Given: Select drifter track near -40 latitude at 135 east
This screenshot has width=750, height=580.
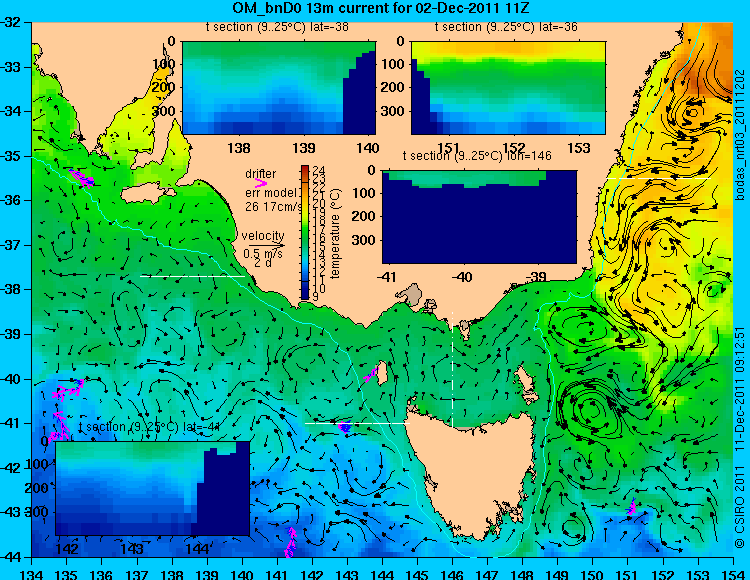Looking at the screenshot, I should pyautogui.click(x=67, y=389).
